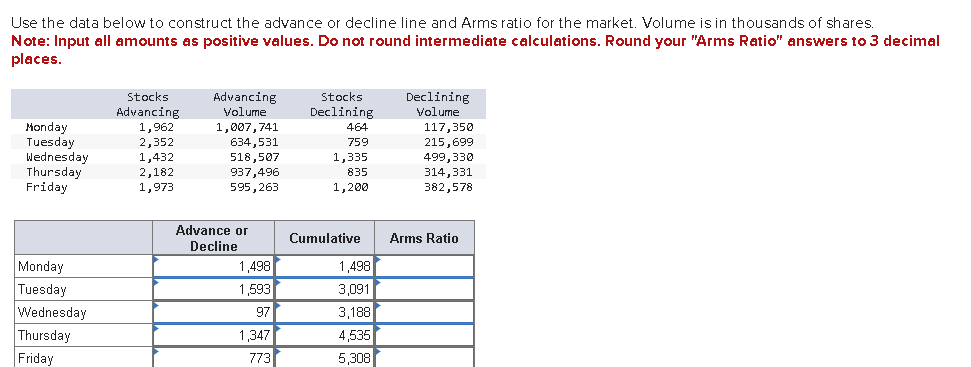
Task: Click Tuesday advancing volume 634,531
Action: [254, 142]
